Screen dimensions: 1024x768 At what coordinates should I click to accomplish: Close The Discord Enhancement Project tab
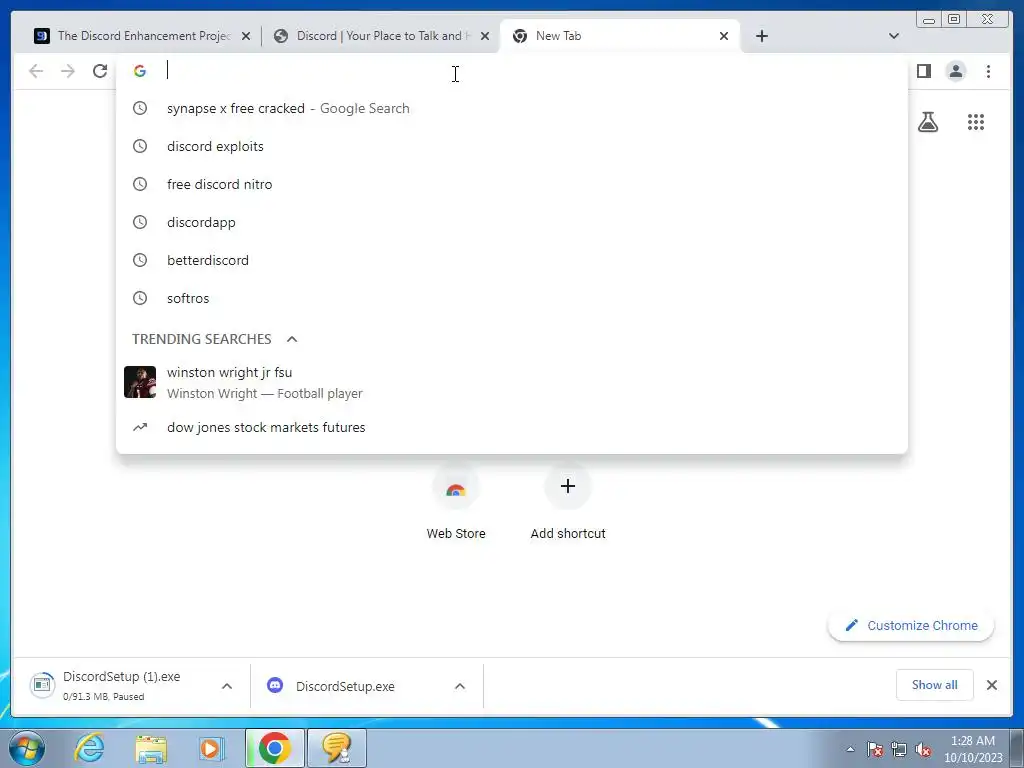coord(246,36)
